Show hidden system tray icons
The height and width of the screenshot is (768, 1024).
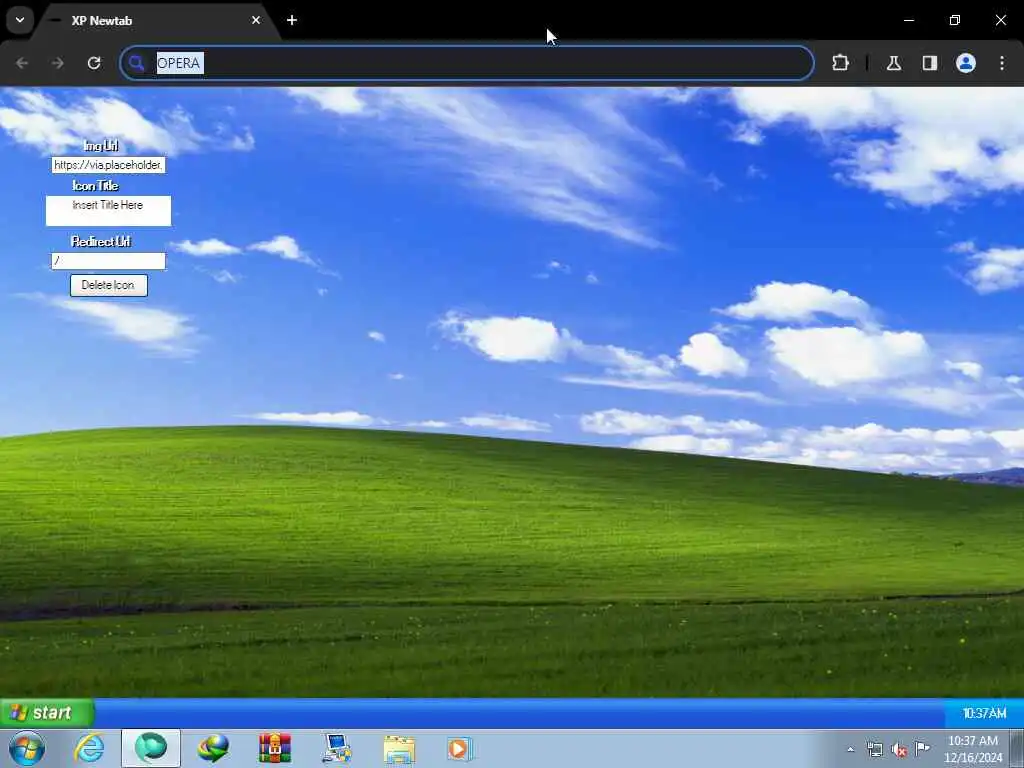[850, 749]
